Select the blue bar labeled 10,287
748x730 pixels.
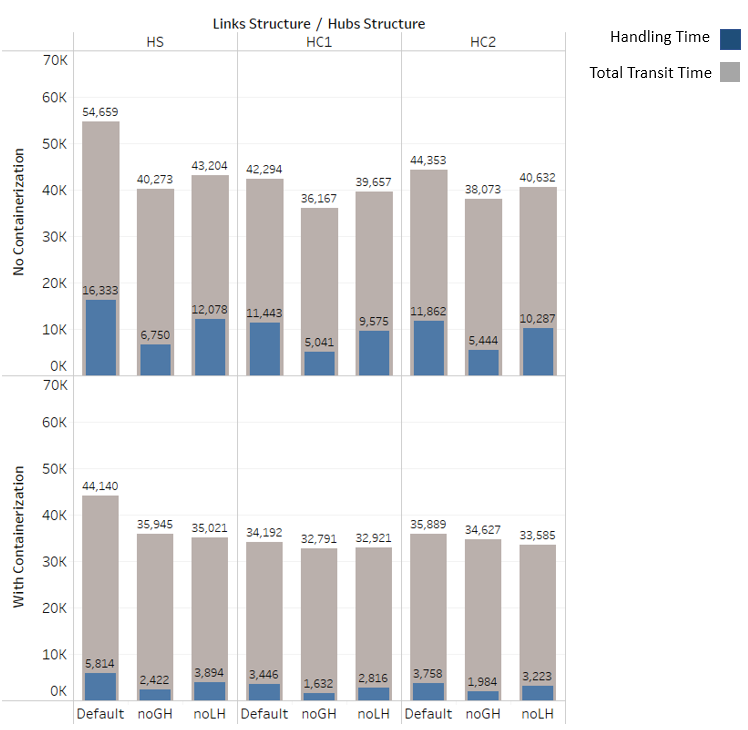click(538, 352)
